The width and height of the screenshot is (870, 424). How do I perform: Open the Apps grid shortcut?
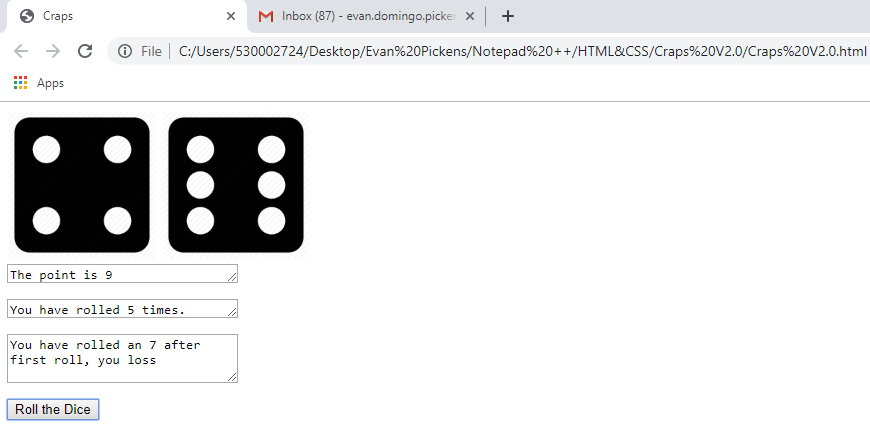point(21,83)
